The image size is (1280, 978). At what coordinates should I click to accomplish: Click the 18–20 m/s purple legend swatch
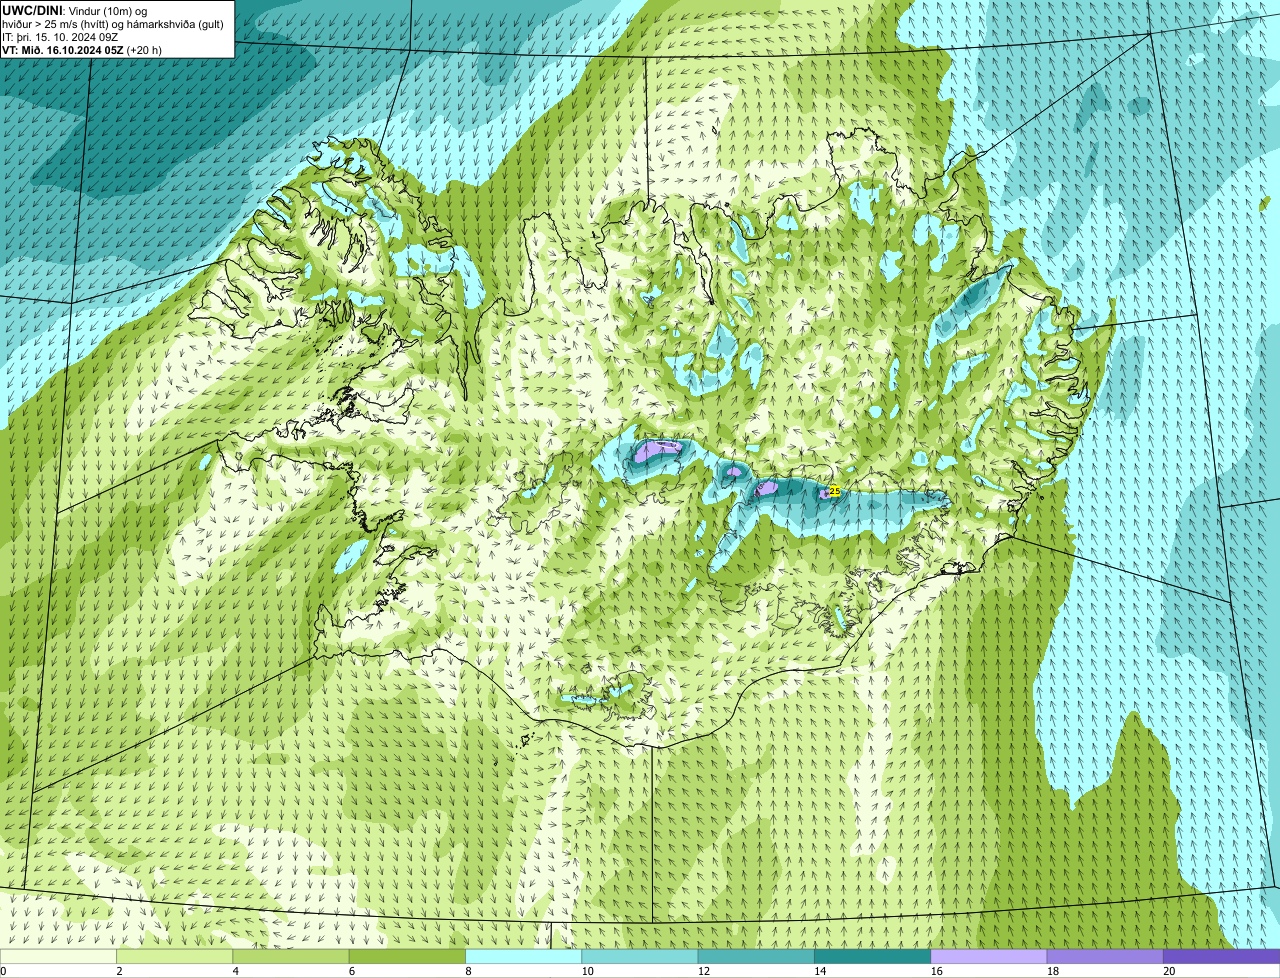[1105, 956]
